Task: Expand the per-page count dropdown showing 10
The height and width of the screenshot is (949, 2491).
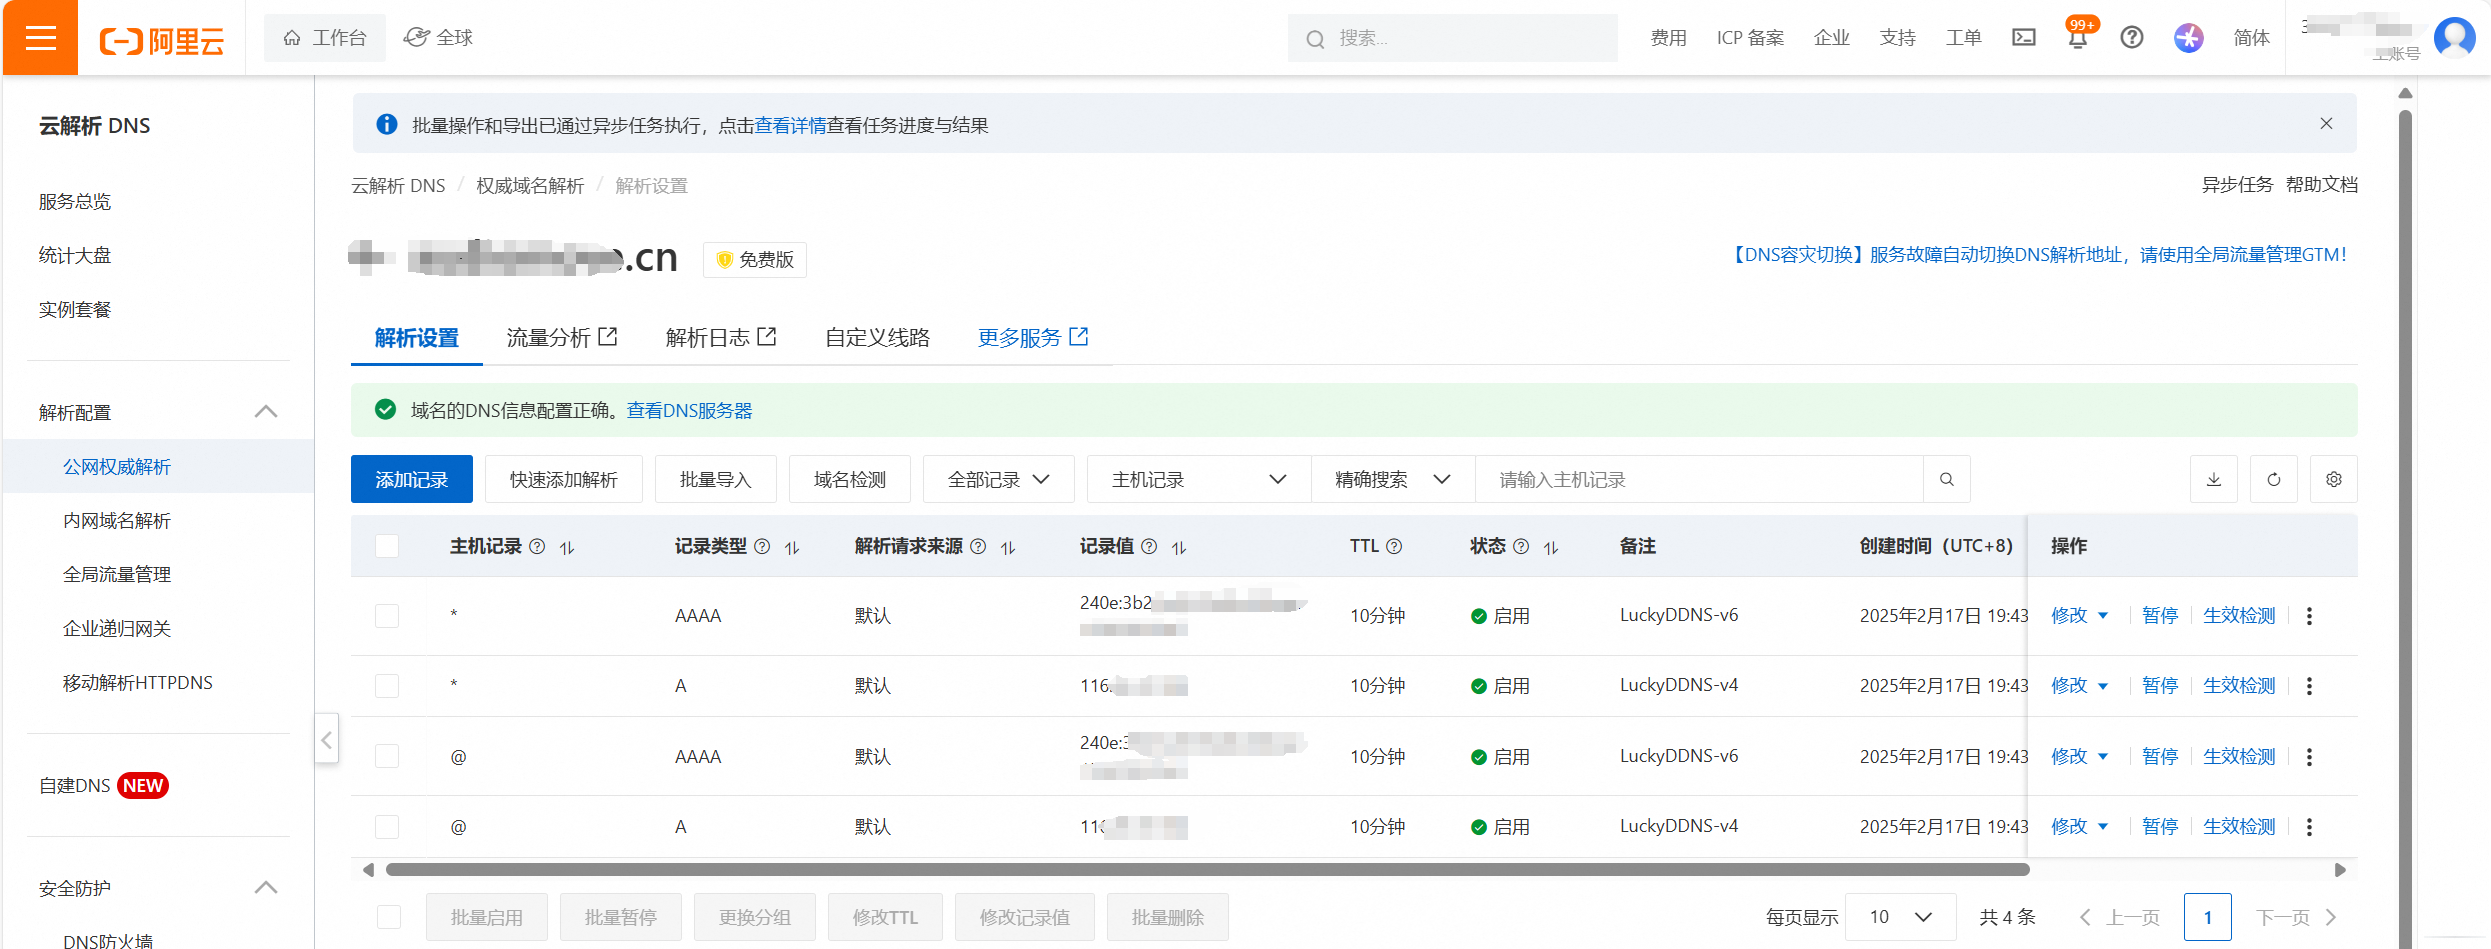Action: coord(1898,916)
